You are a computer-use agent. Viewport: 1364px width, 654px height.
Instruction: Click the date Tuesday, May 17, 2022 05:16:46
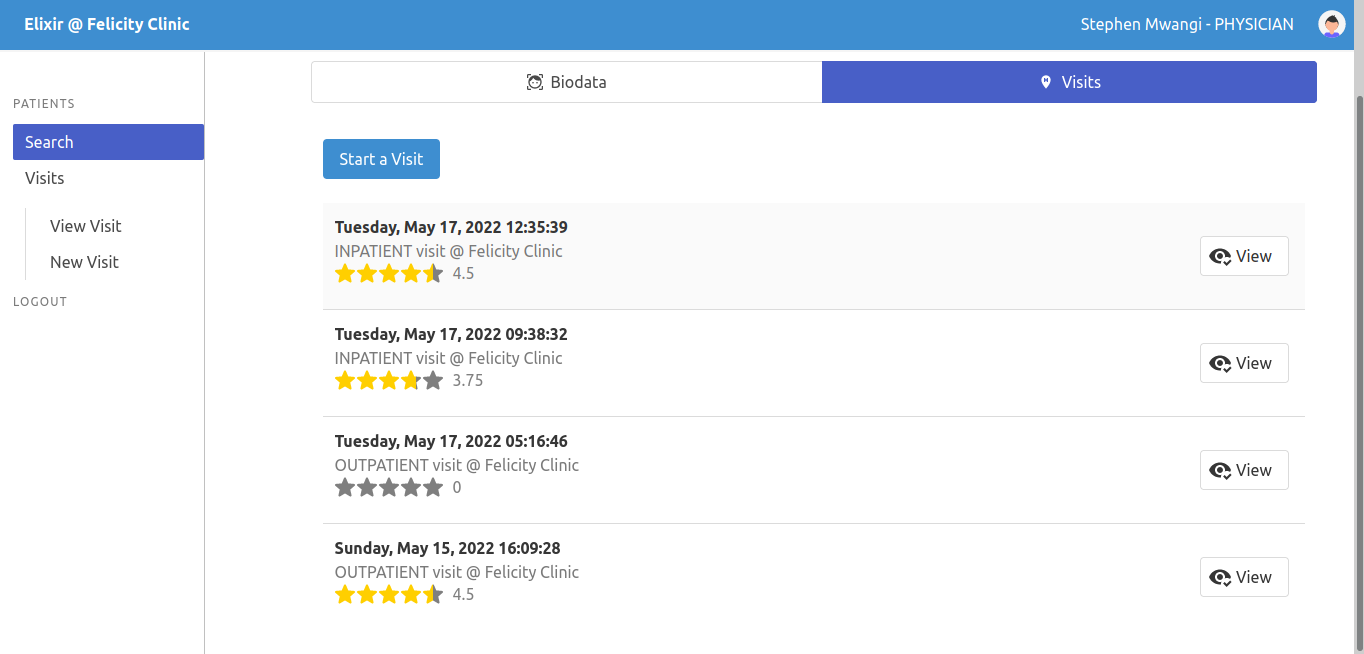[451, 441]
